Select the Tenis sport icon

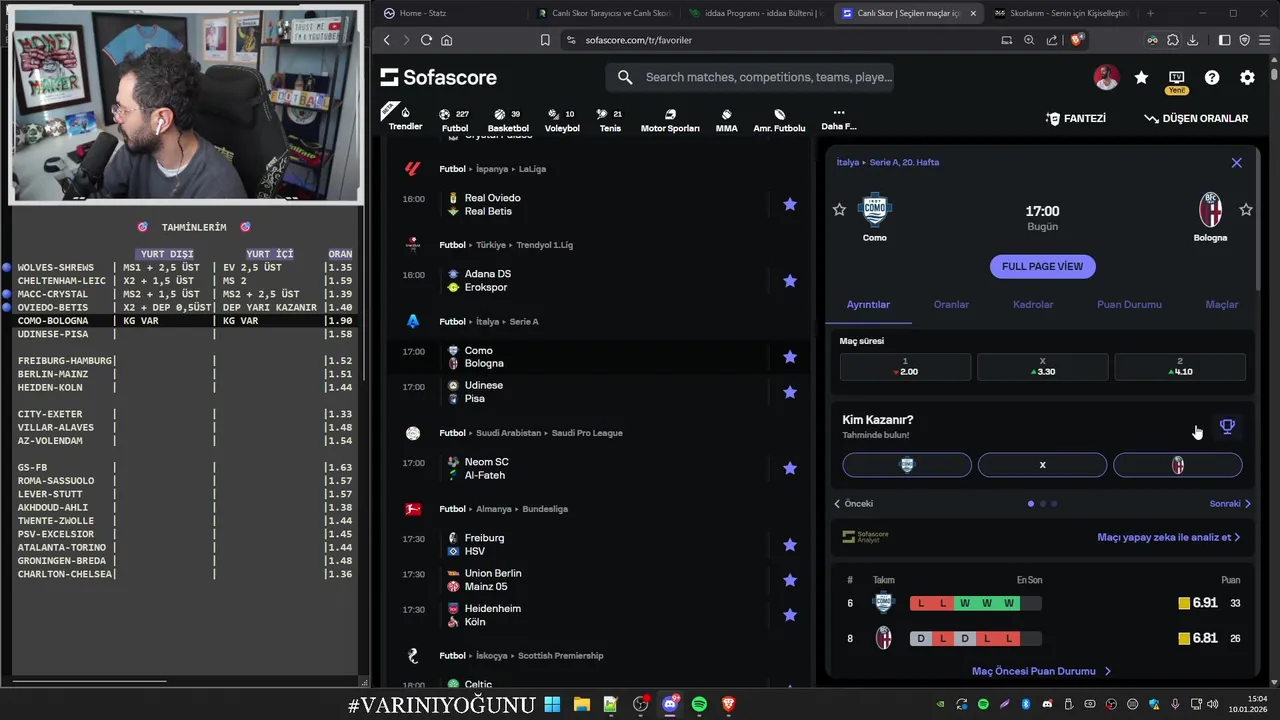coord(610,120)
